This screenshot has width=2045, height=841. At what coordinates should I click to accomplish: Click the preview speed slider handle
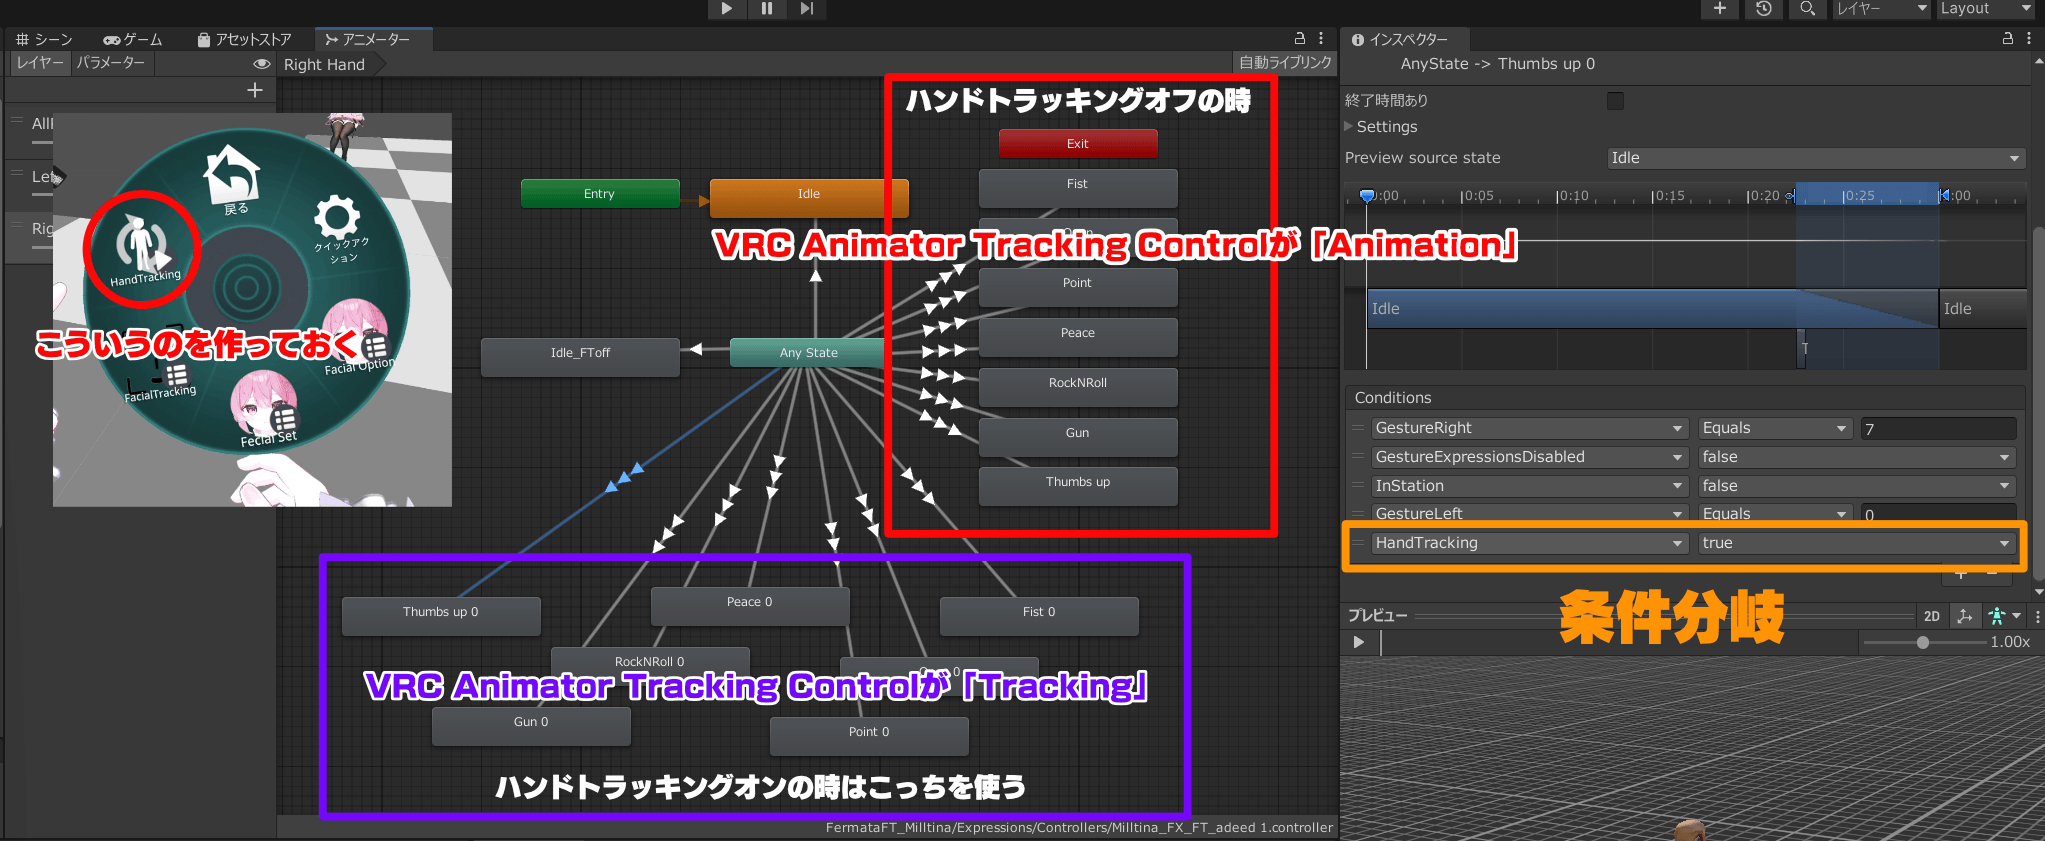[x=1922, y=642]
